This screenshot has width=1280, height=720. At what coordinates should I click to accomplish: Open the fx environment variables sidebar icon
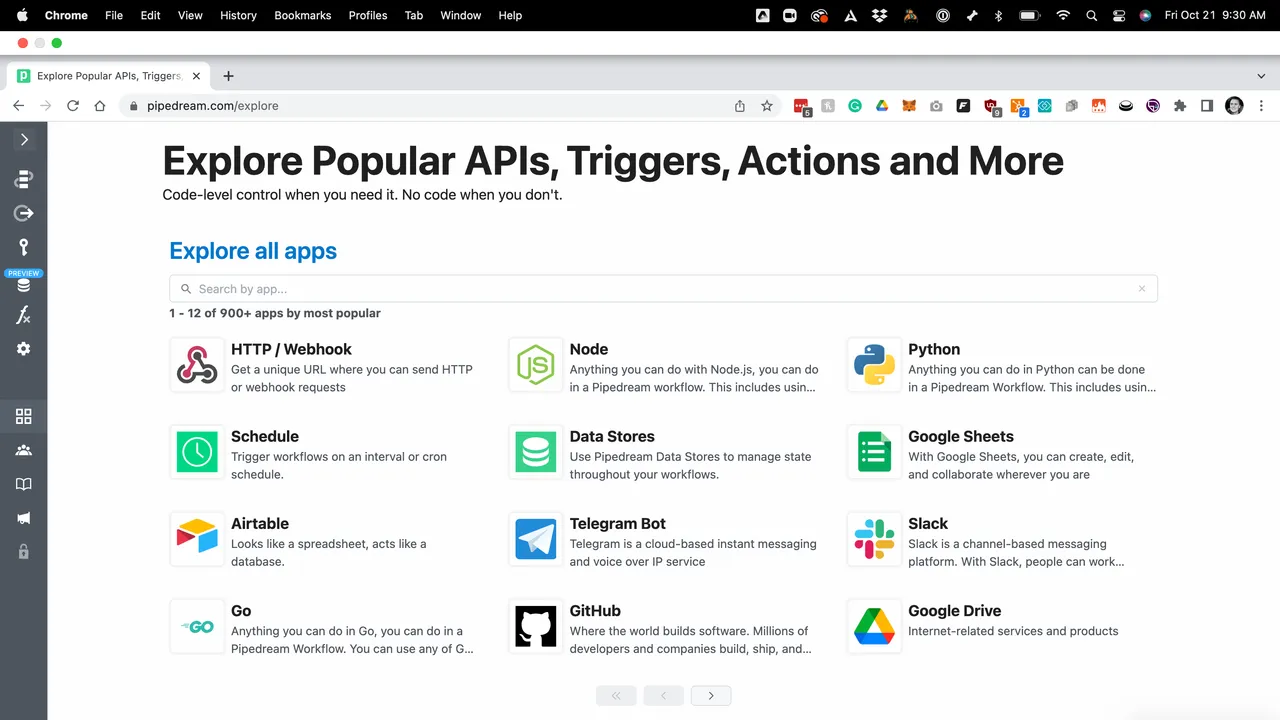click(24, 315)
